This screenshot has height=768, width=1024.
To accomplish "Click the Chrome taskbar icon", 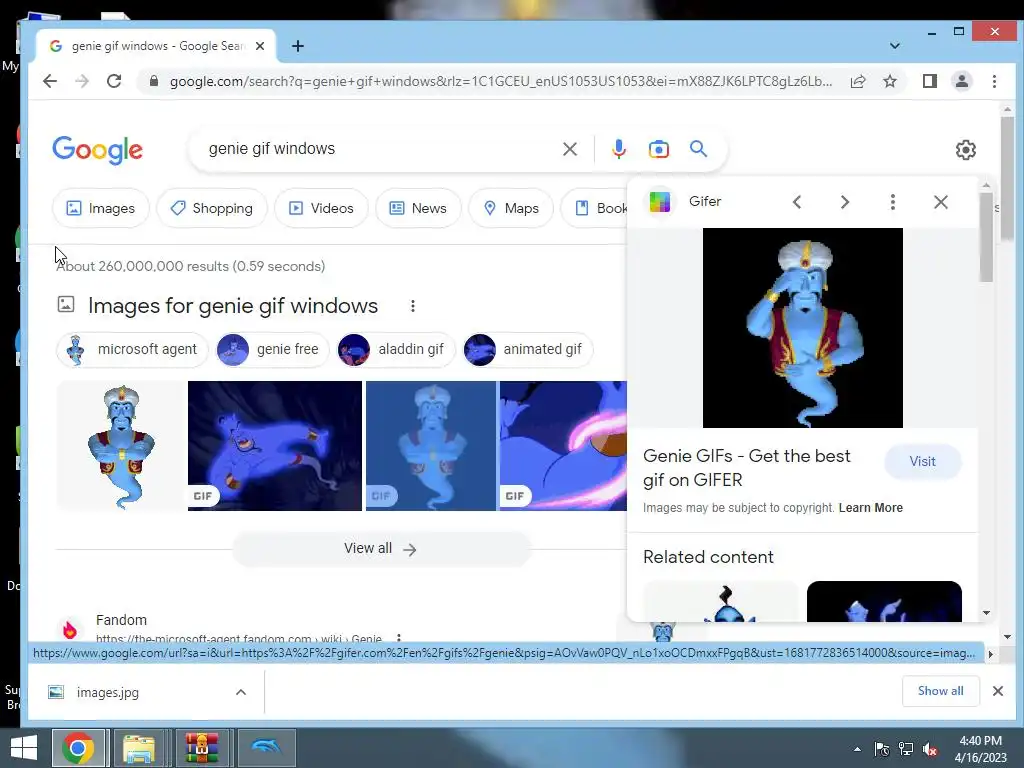I will [78, 748].
